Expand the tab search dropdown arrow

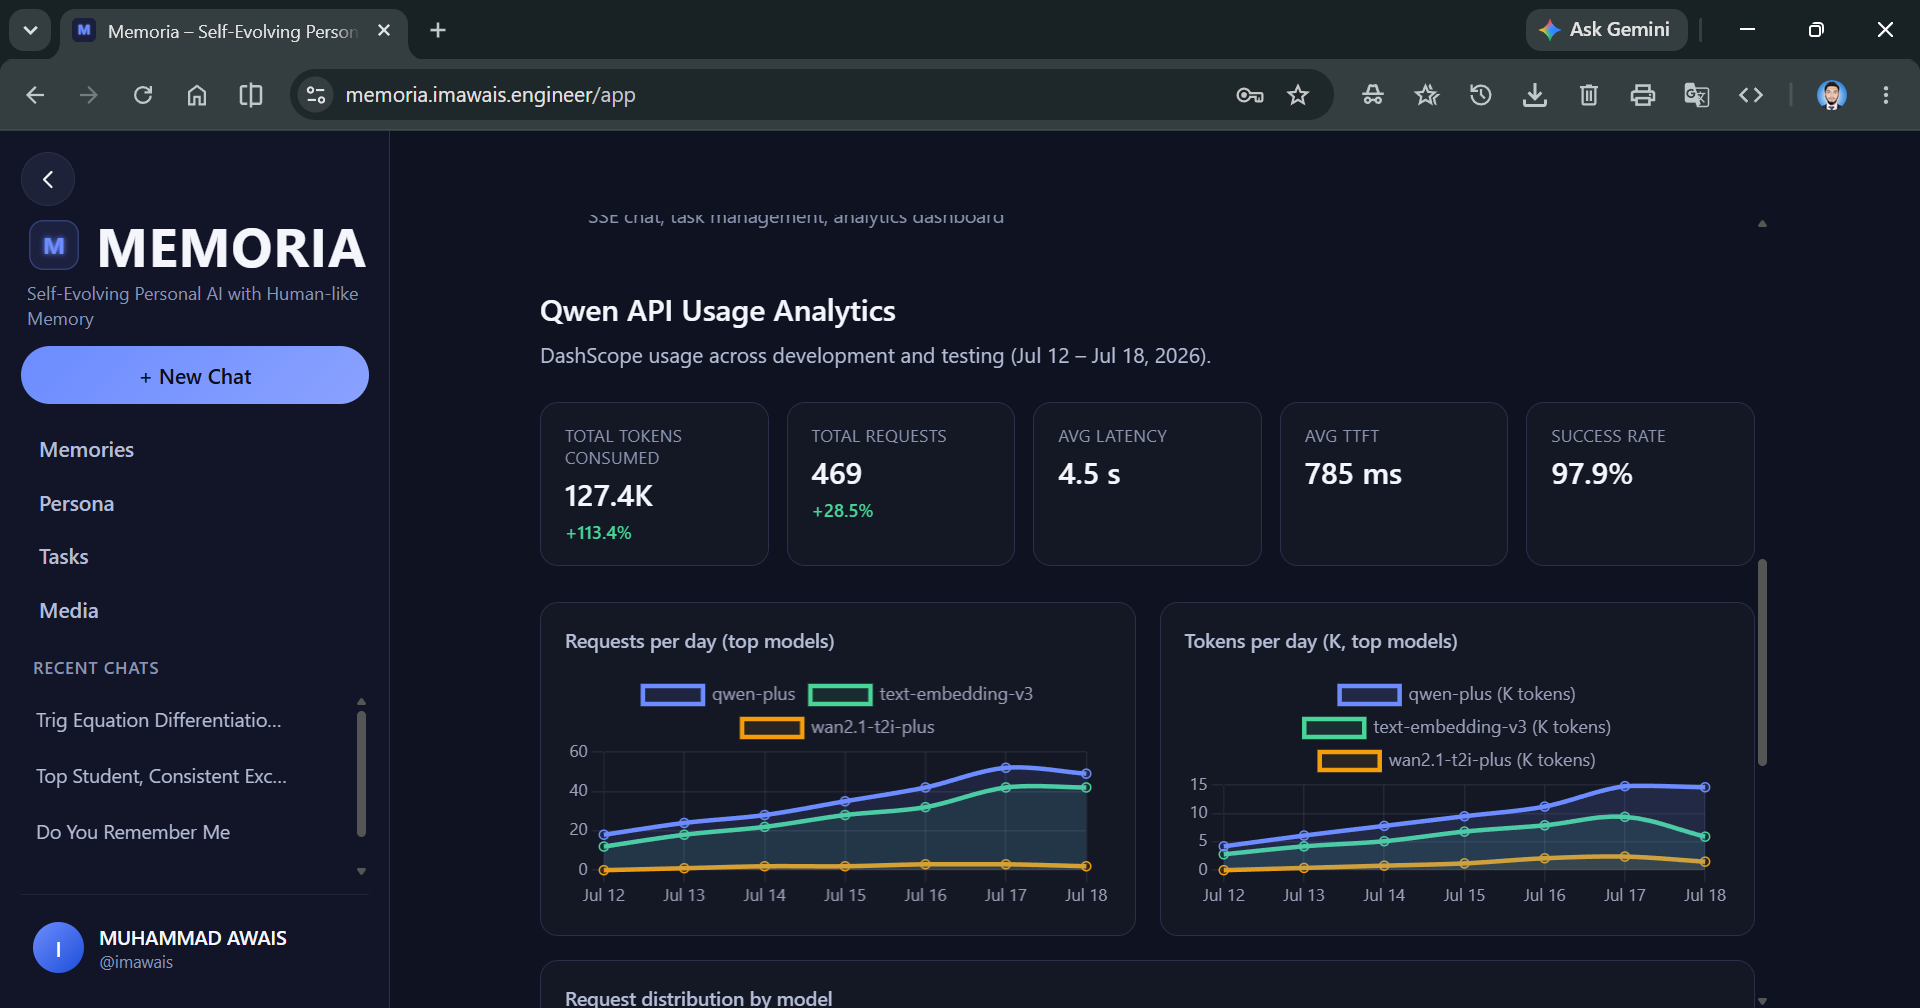30,30
